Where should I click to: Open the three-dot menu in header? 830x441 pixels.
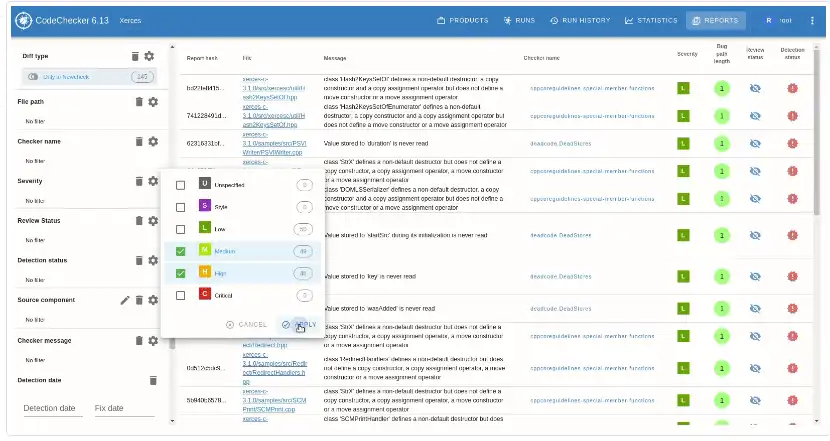tap(812, 21)
